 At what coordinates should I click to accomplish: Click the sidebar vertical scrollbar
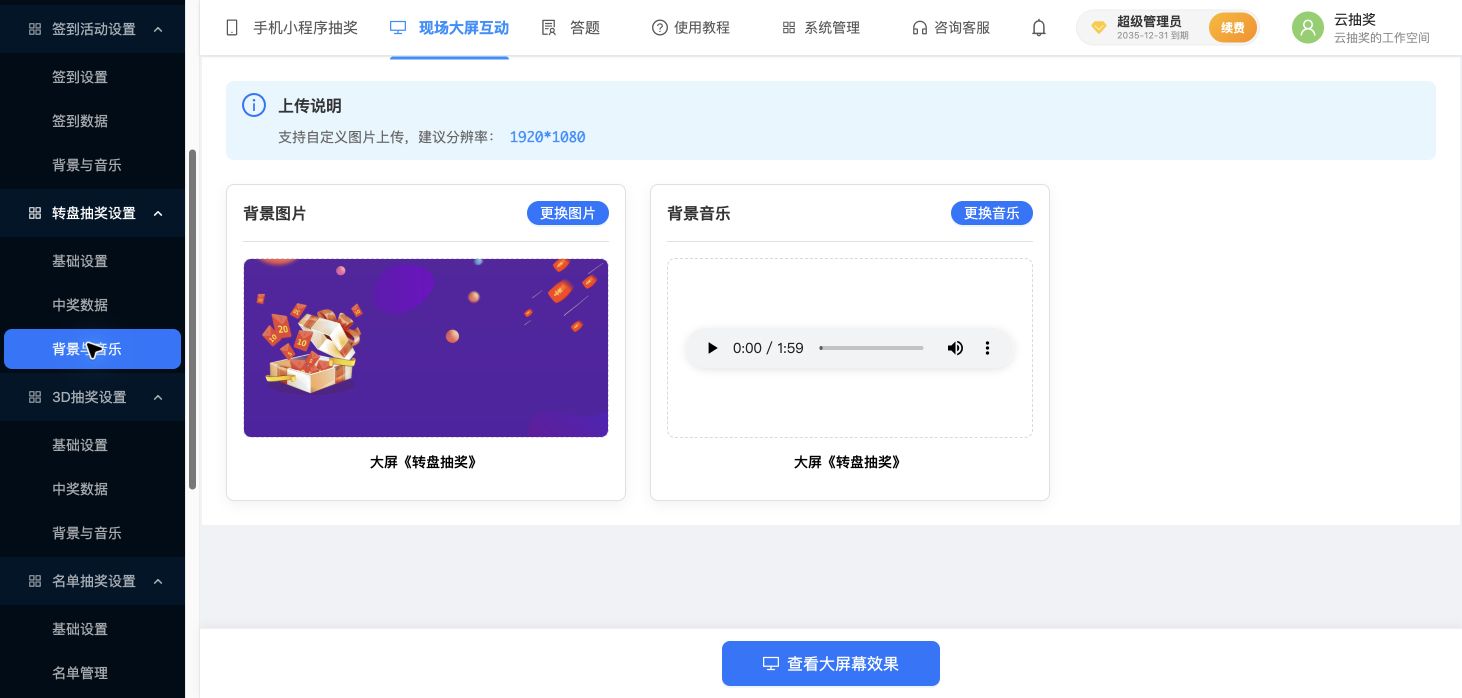pos(192,320)
